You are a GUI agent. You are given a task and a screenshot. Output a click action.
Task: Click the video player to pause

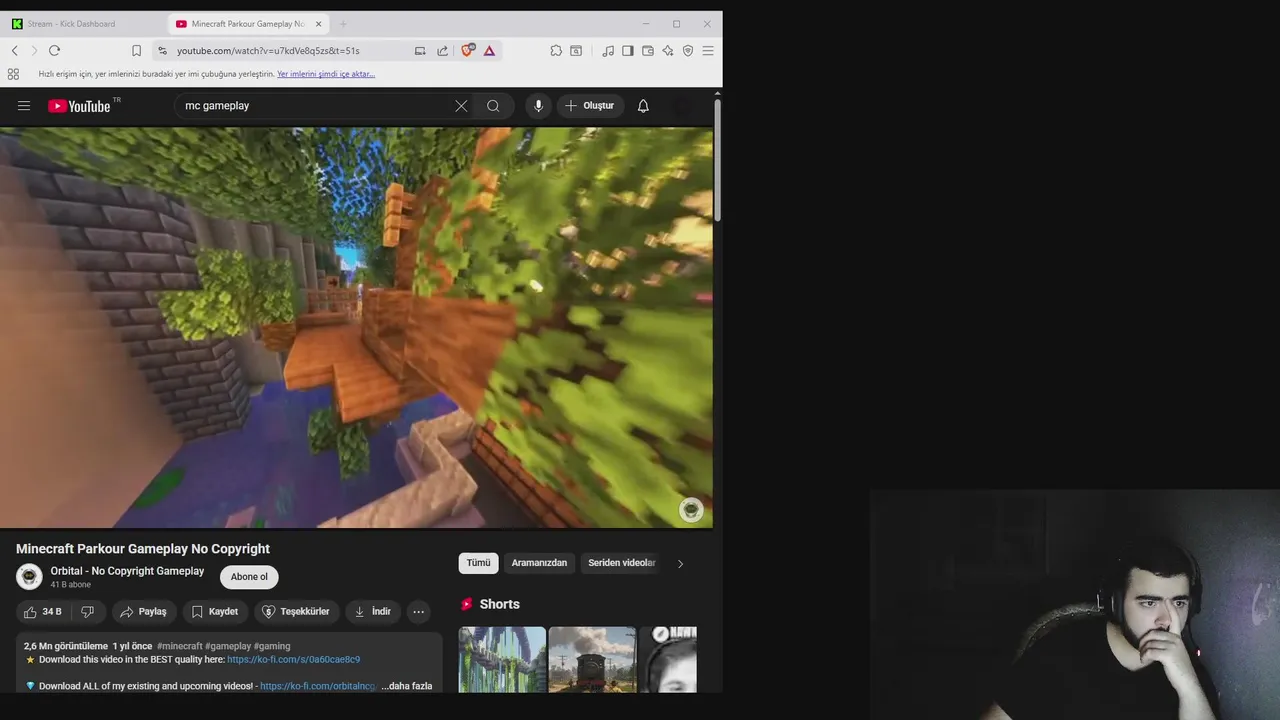[356, 327]
